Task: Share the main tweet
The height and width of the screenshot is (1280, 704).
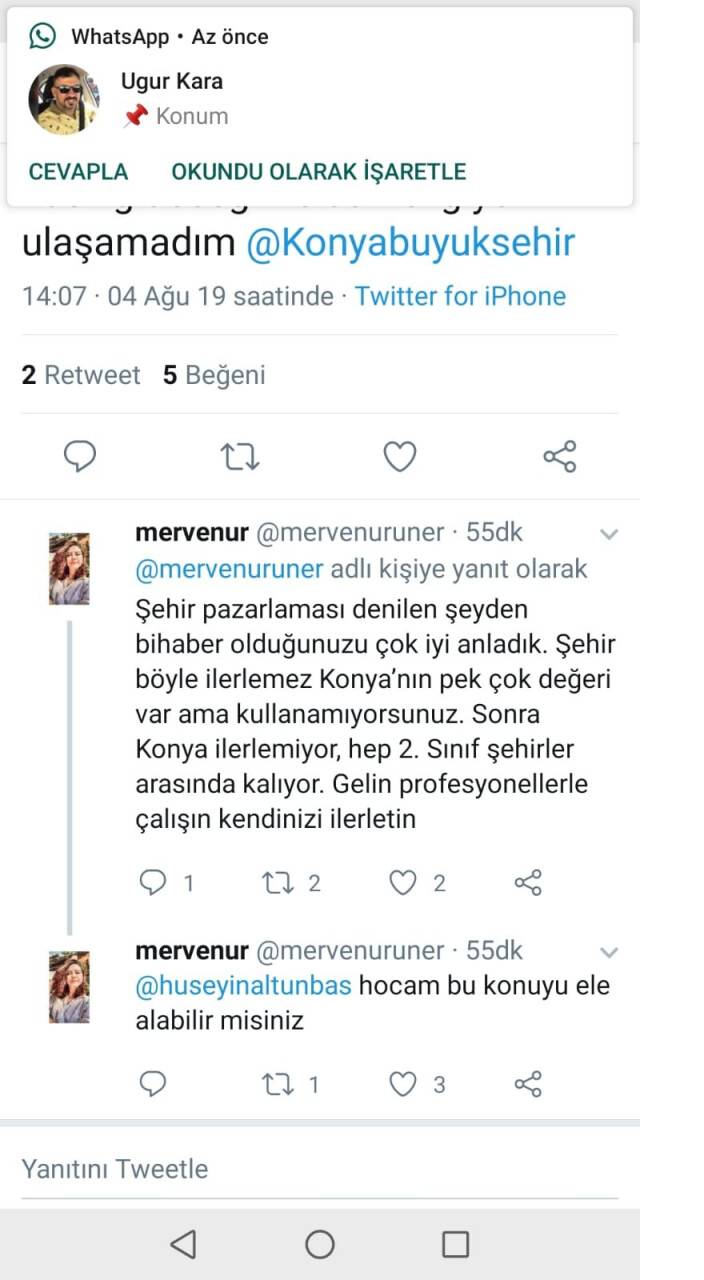Action: point(560,457)
